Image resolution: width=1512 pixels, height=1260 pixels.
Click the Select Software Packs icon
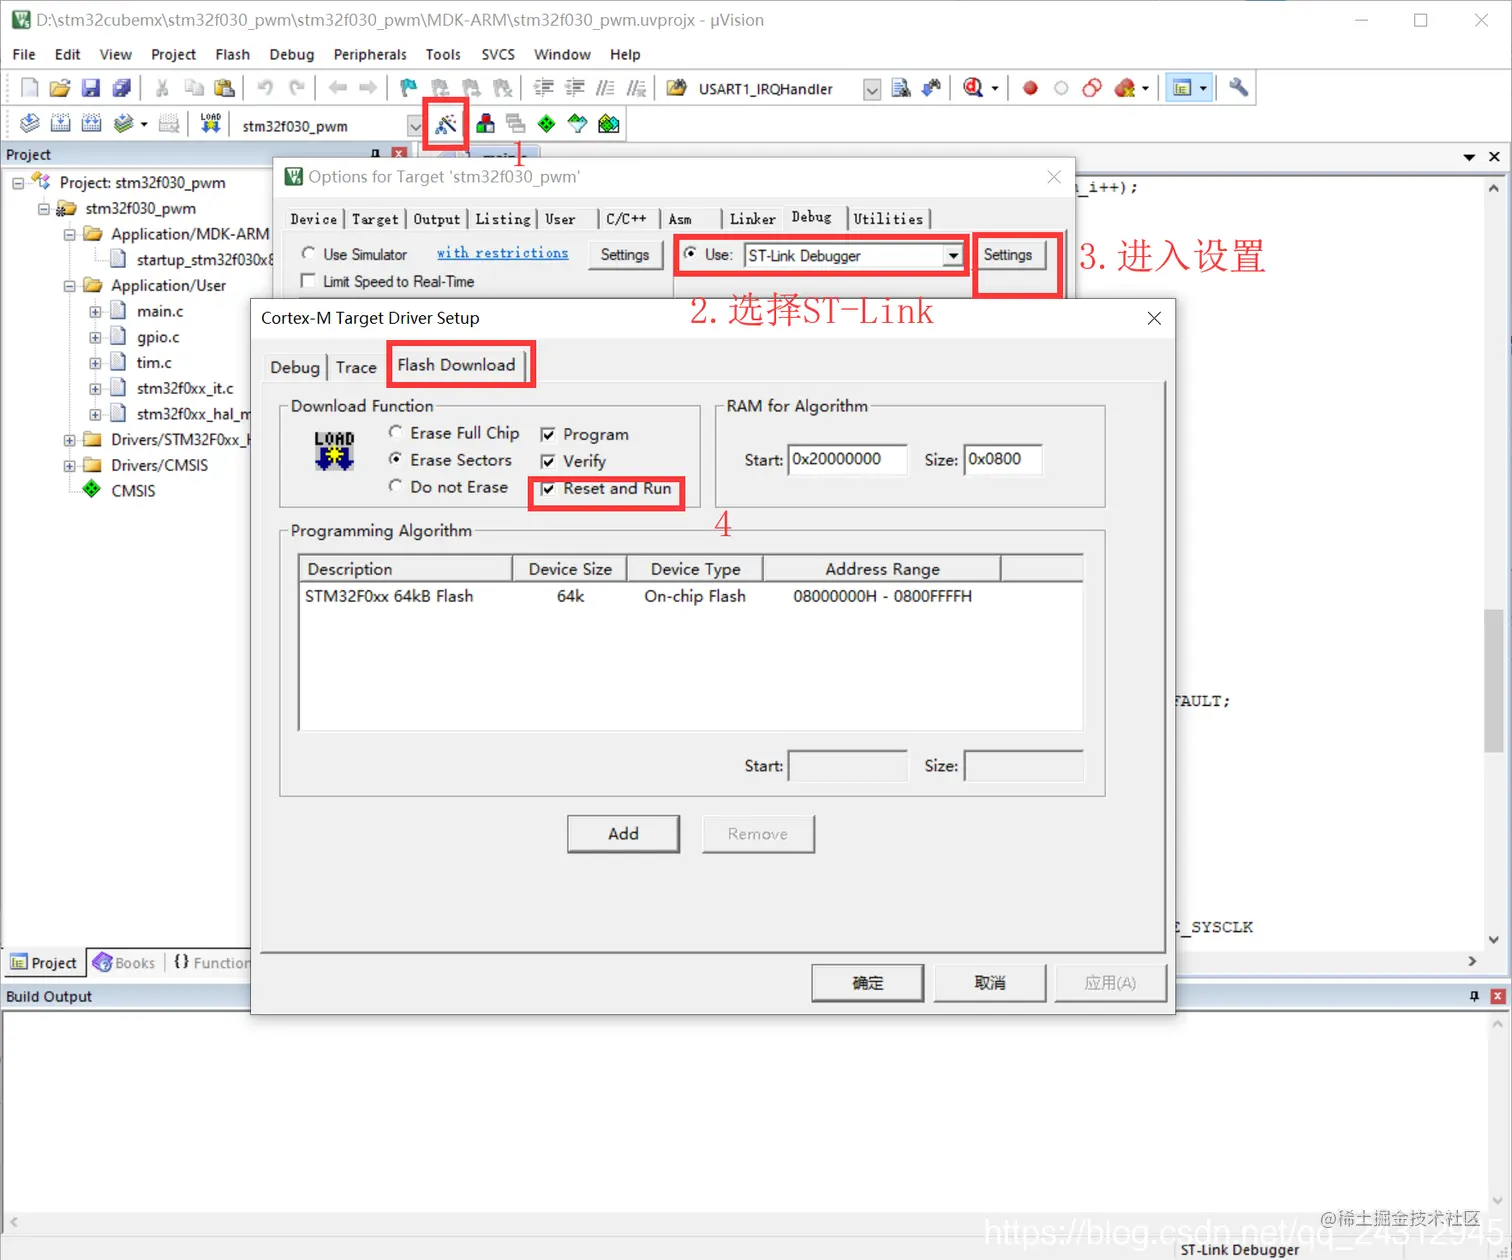tap(578, 124)
